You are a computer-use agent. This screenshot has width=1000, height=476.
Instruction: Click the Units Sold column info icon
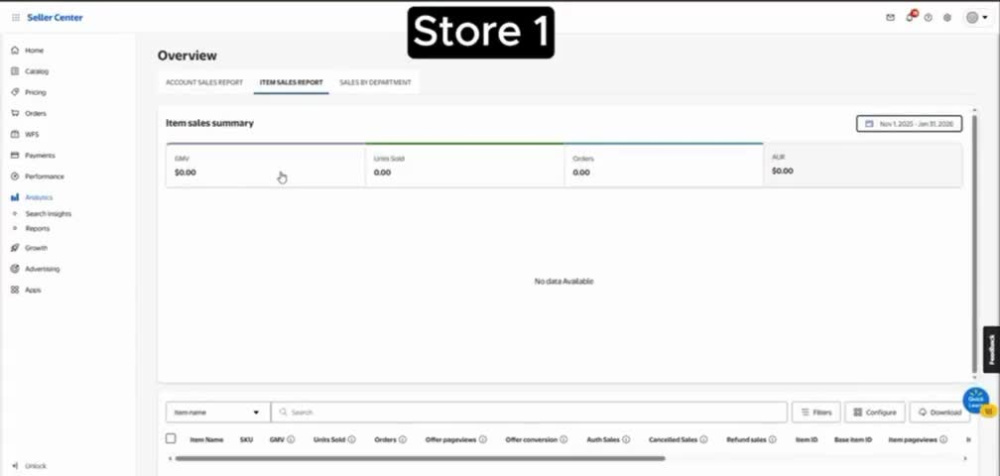(x=351, y=440)
